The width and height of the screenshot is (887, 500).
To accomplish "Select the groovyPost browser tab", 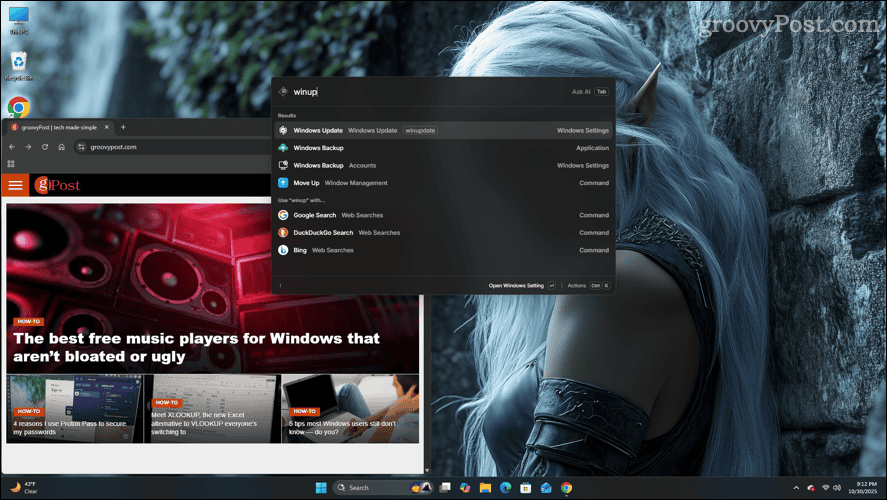I will 59,127.
